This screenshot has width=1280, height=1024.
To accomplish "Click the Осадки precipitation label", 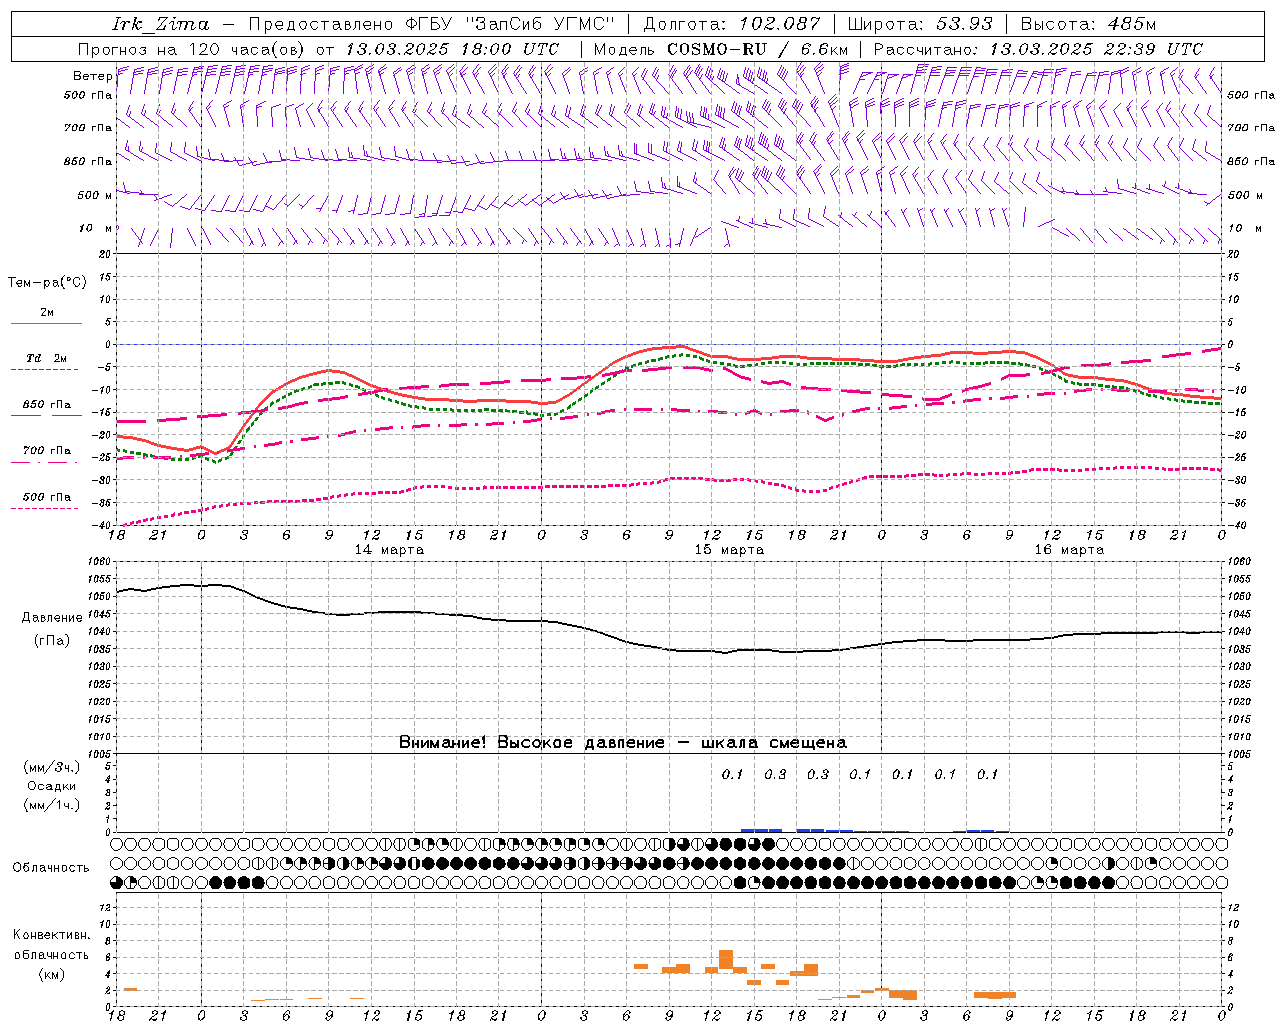I will tap(52, 786).
